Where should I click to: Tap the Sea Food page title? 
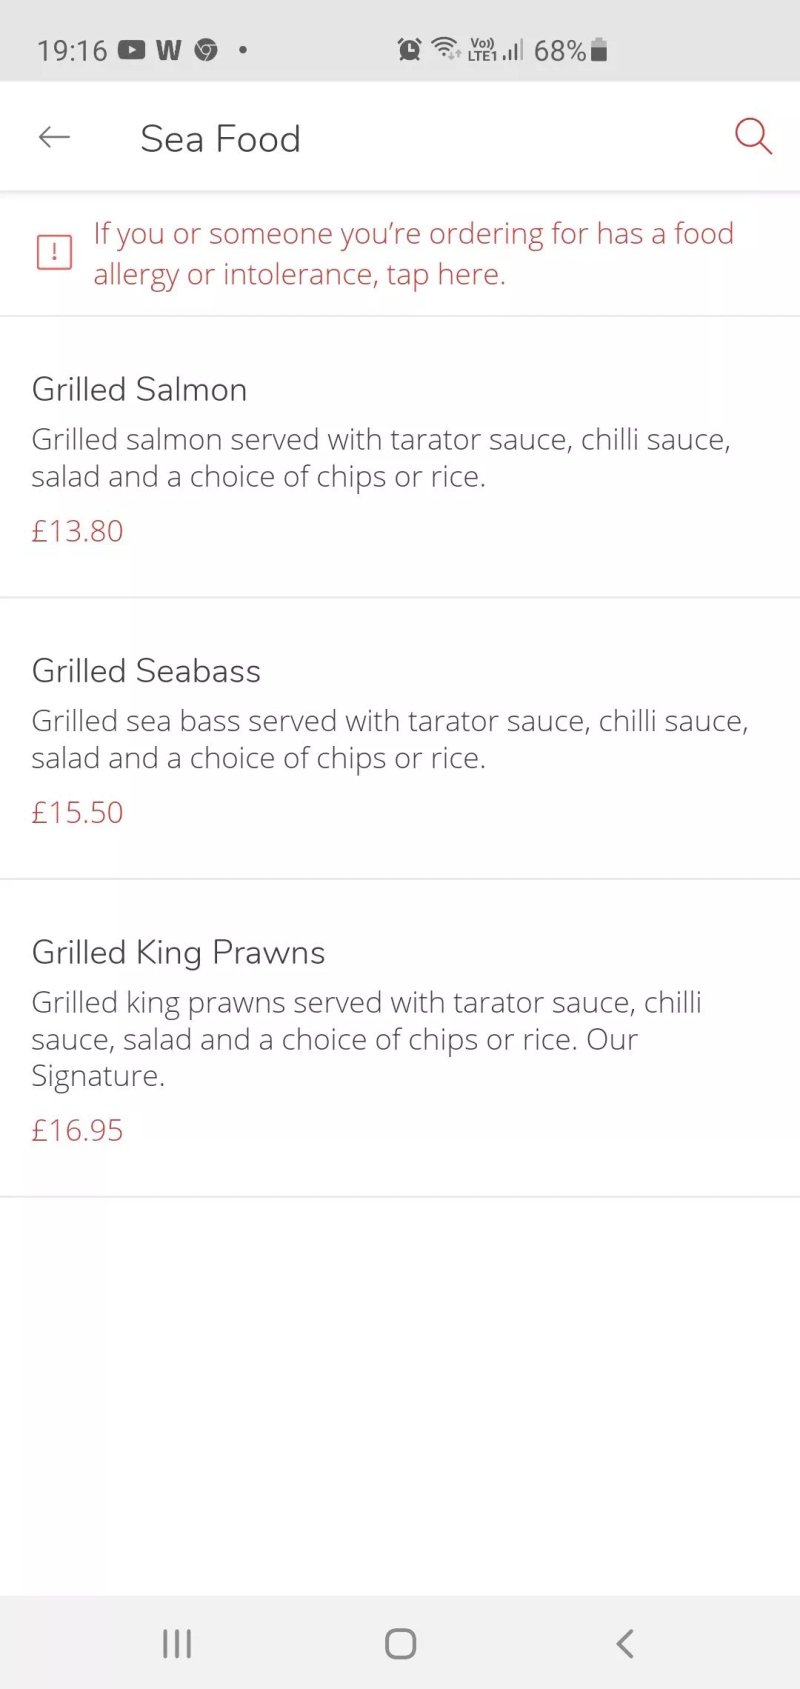click(x=220, y=138)
